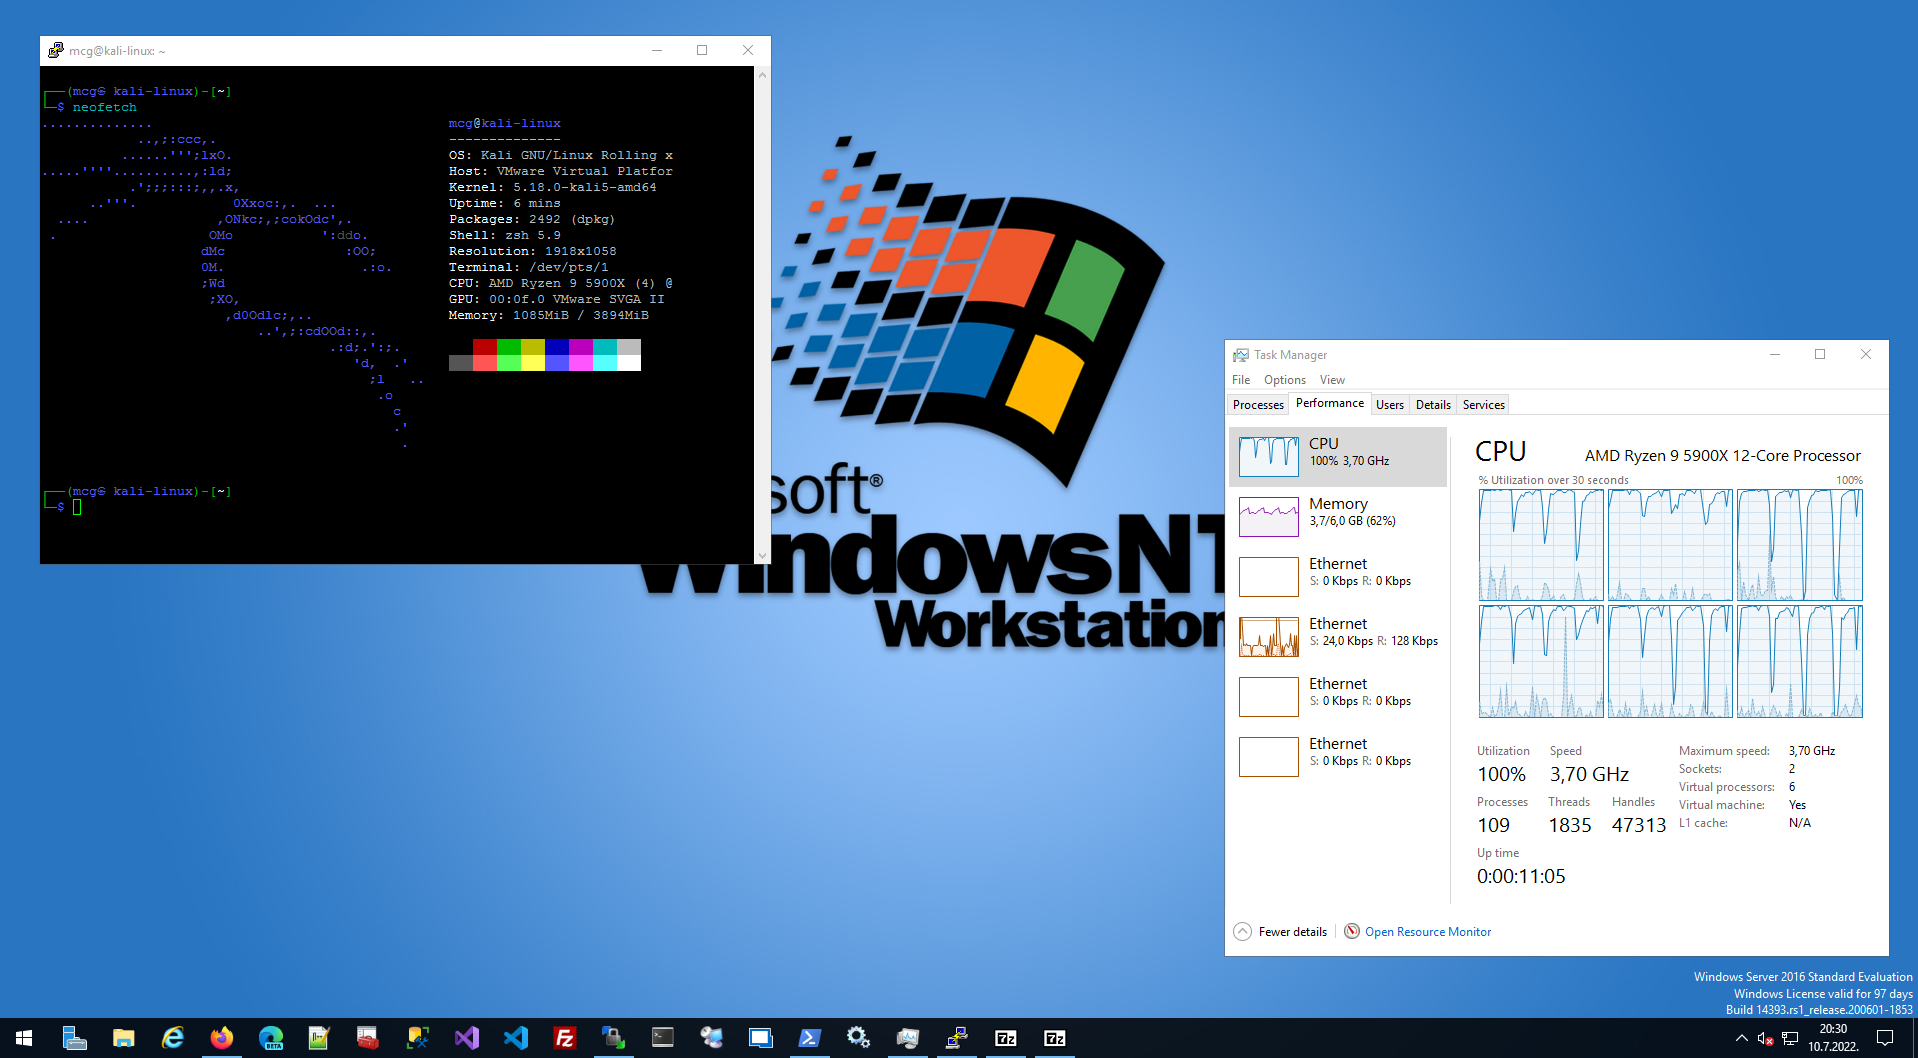Select the Performance tab
This screenshot has height=1058, width=1918.
pos(1330,403)
